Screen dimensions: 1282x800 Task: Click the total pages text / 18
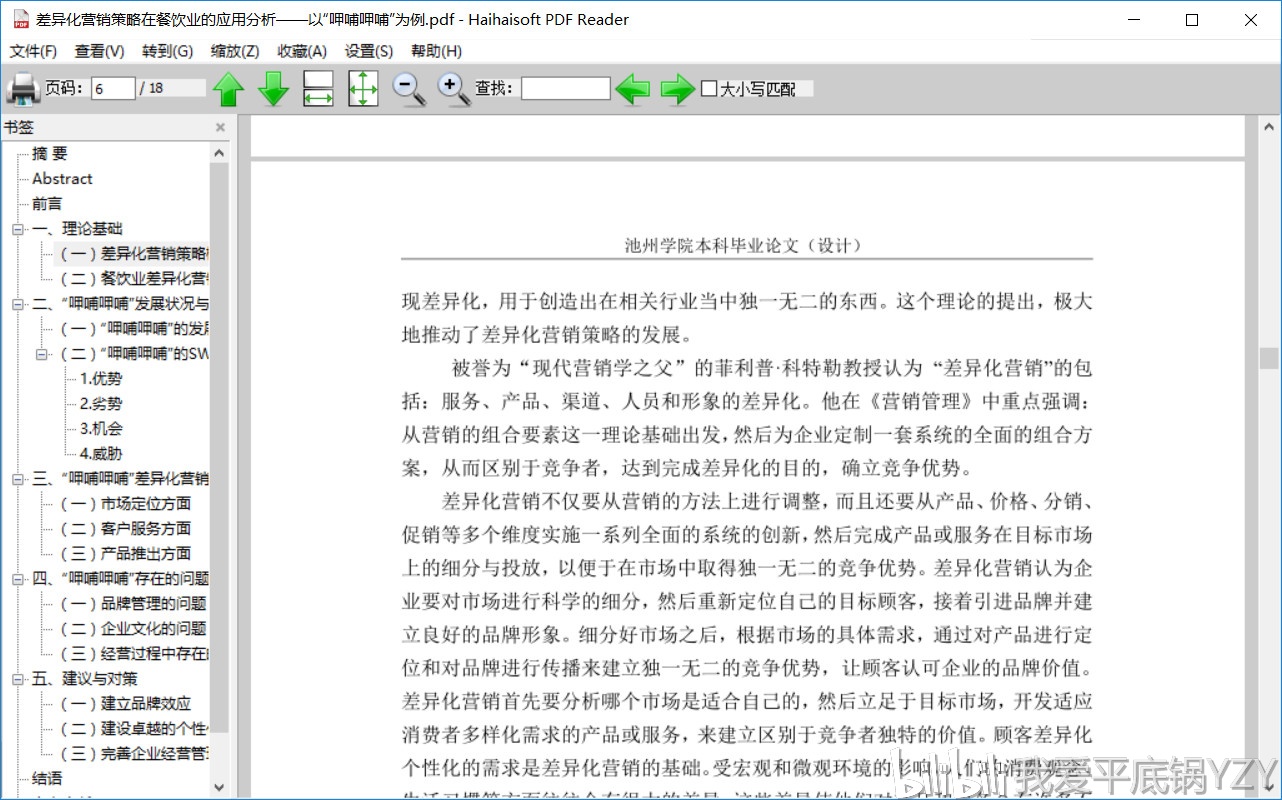(152, 88)
